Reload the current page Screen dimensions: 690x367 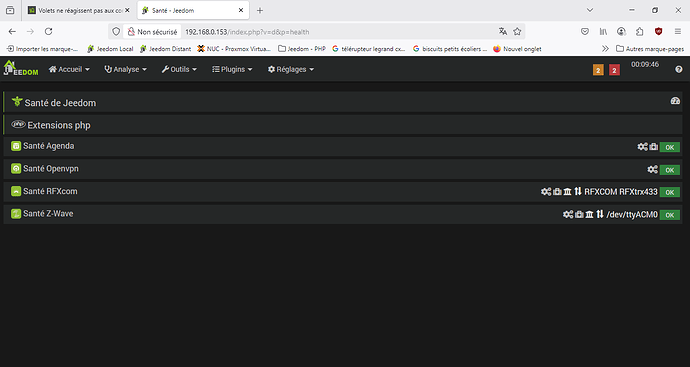[48, 31]
